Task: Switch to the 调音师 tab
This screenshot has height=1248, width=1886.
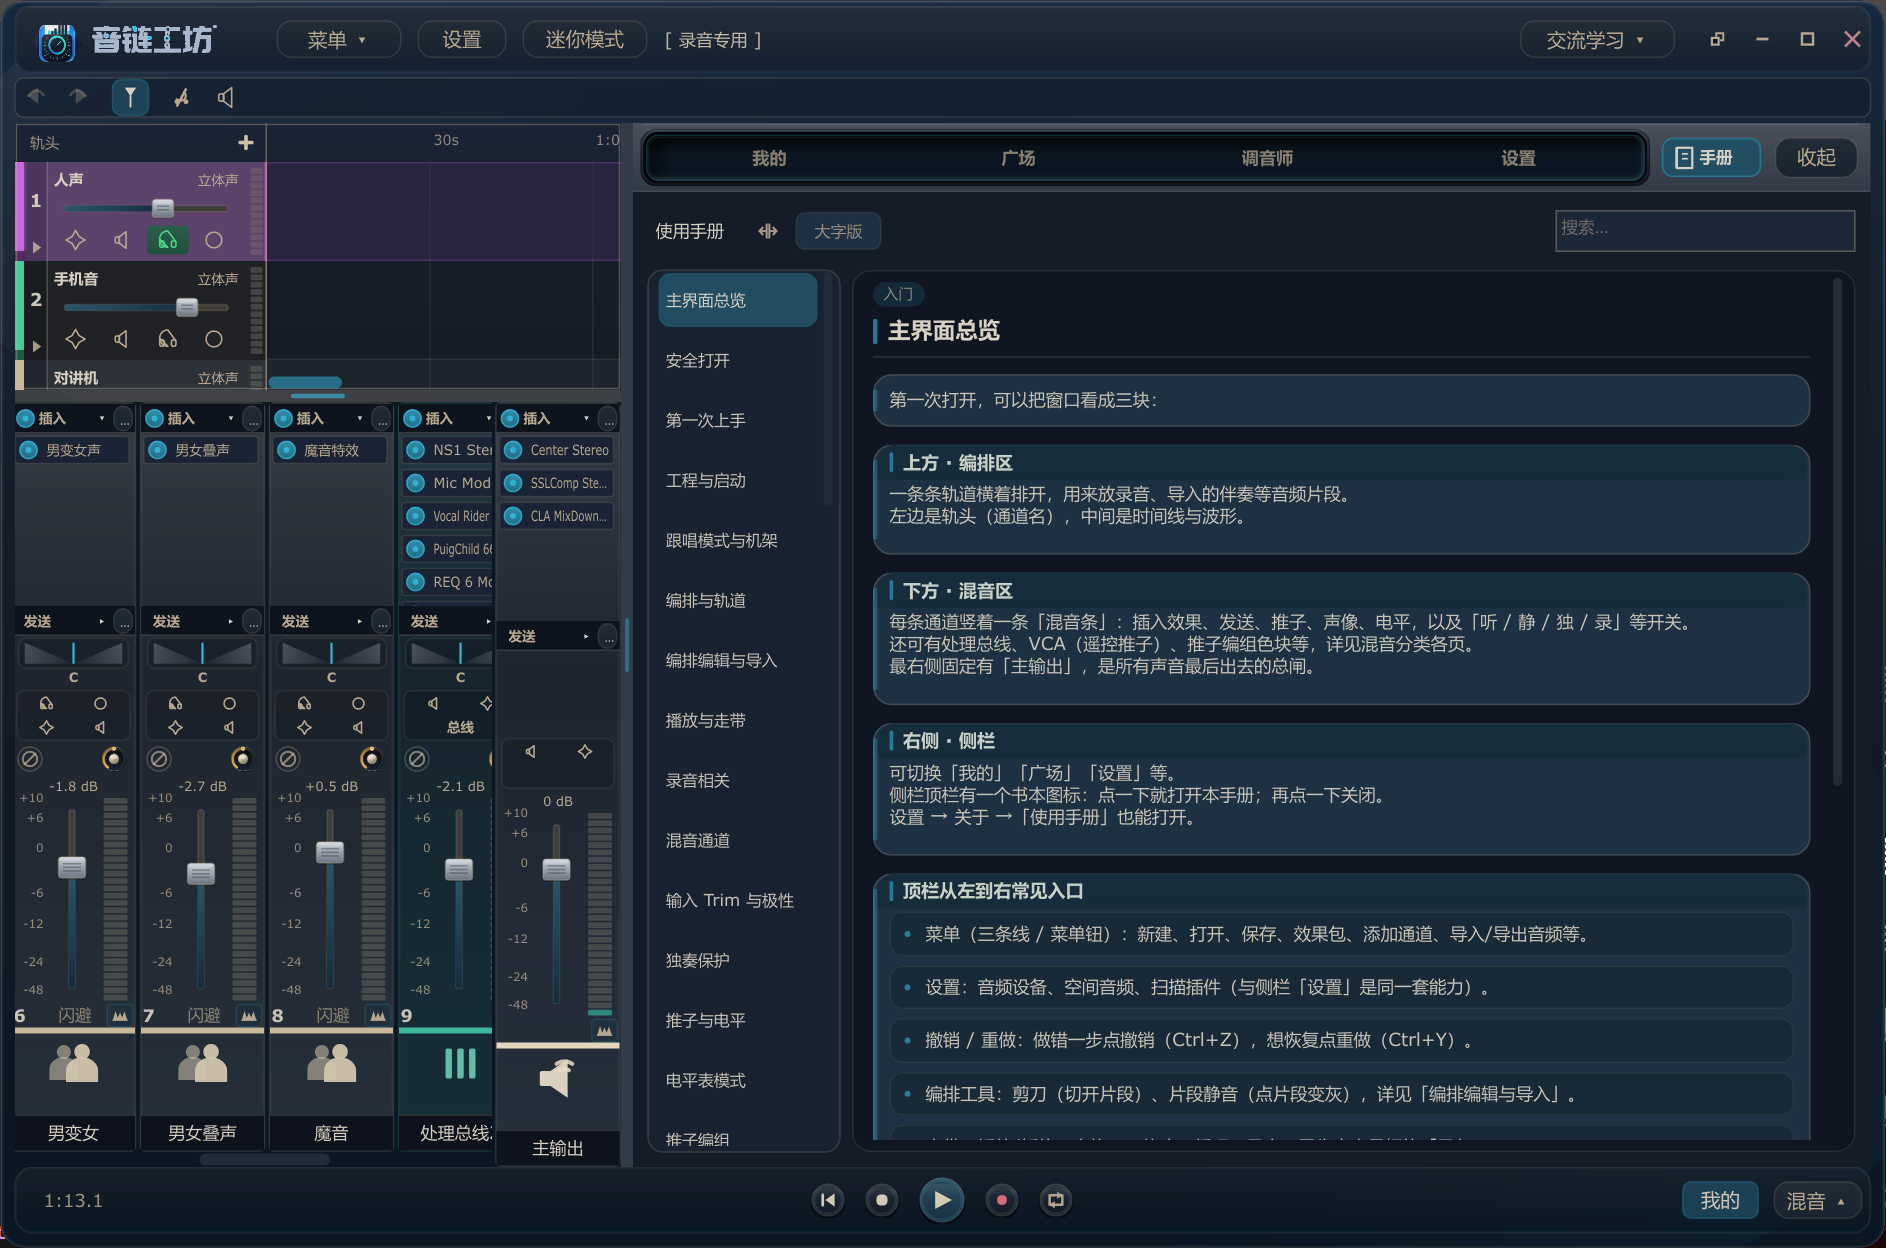Action: (1267, 158)
